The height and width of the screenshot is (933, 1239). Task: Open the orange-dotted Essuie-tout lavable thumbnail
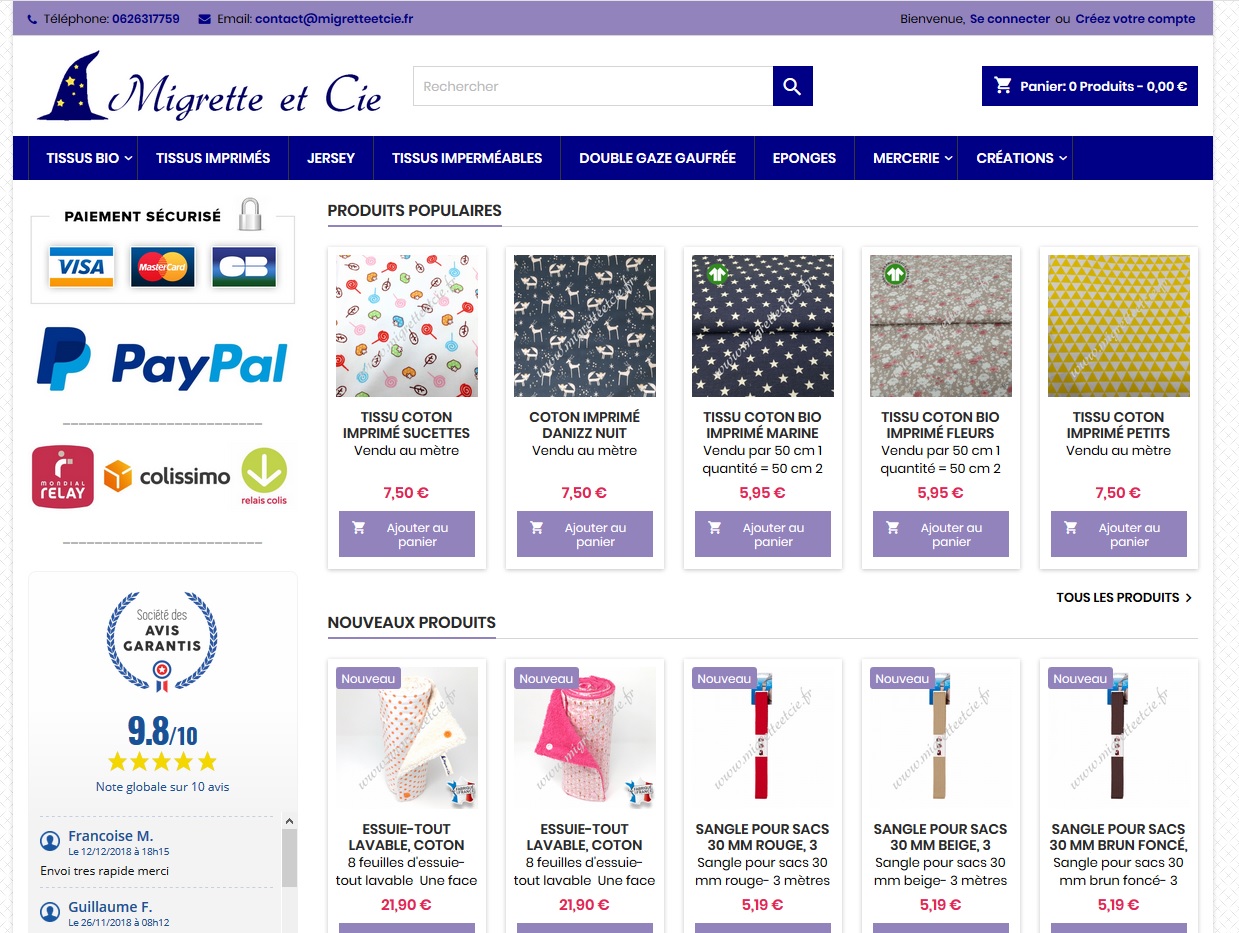407,738
